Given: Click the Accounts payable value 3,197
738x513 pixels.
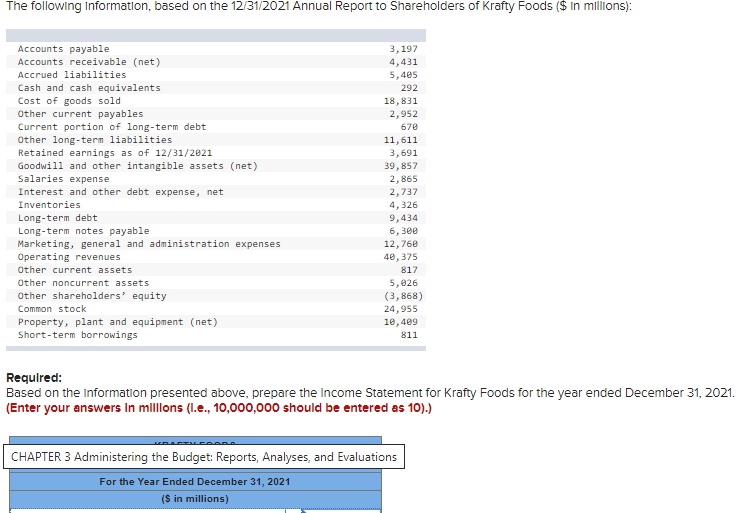Looking at the screenshot, I should tap(403, 49).
